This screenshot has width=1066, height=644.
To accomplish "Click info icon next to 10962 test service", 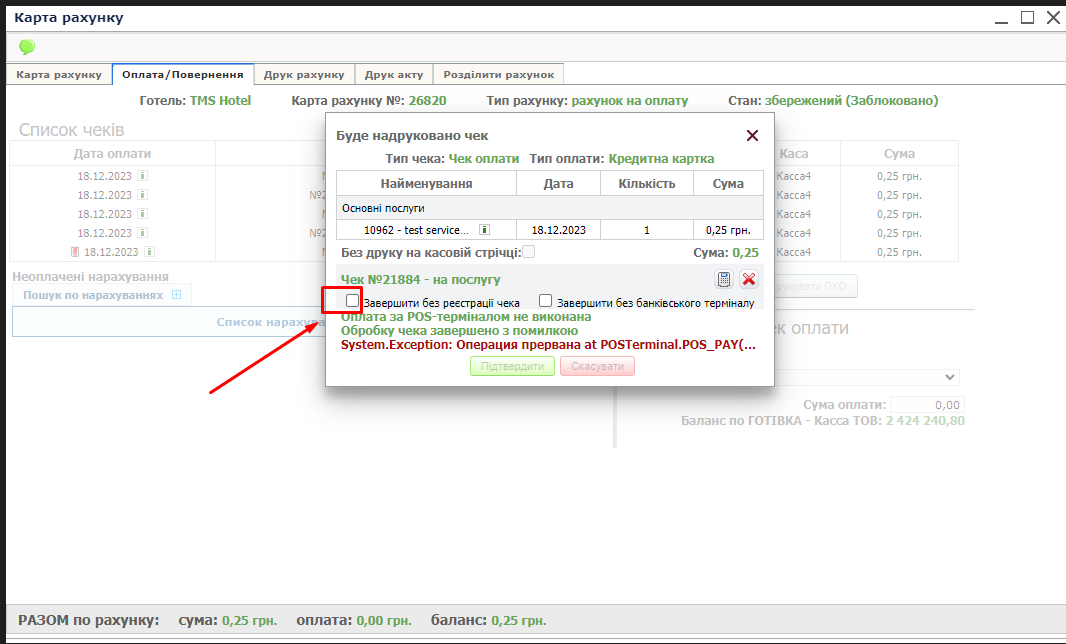I will point(484,230).
